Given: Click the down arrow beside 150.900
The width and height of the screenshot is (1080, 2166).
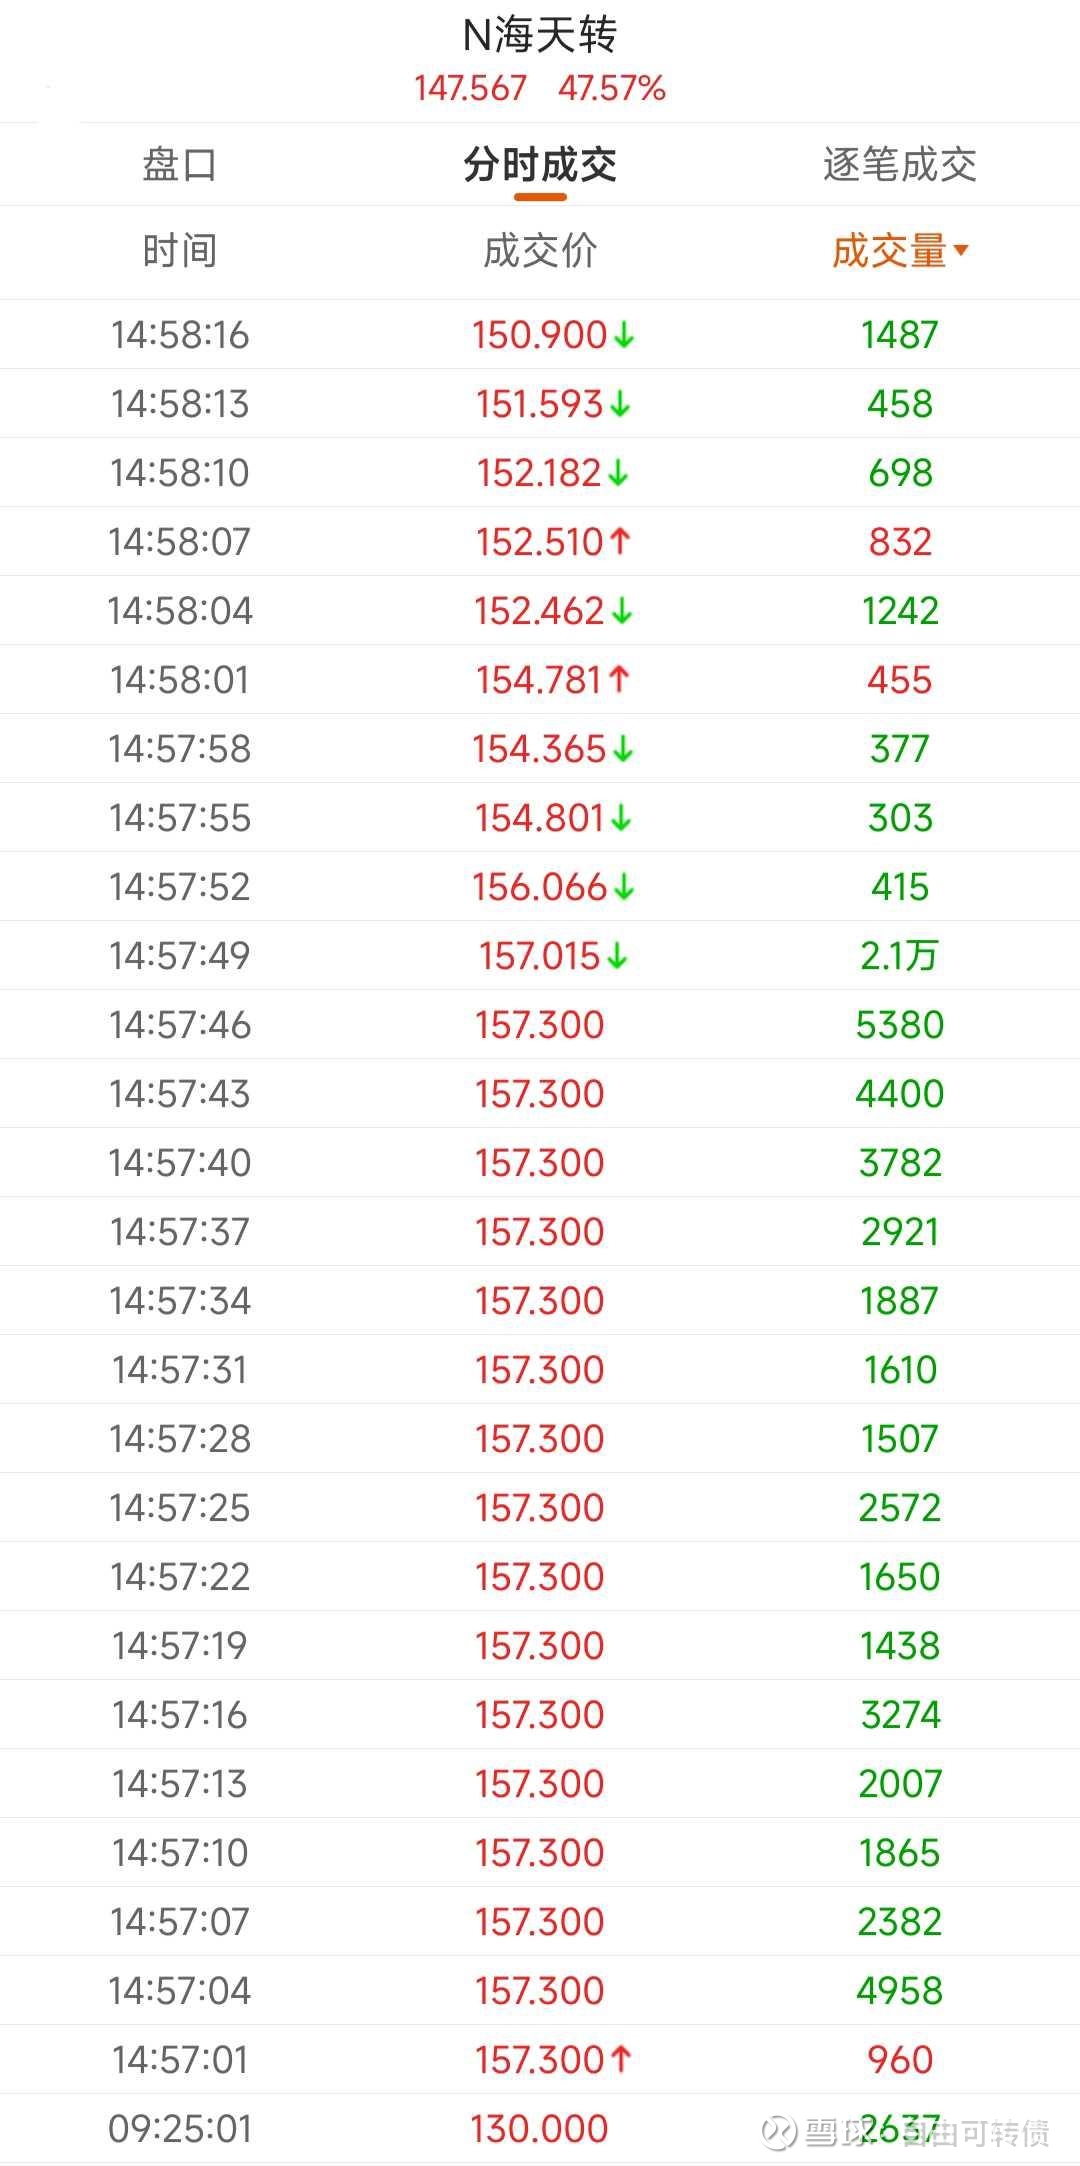Looking at the screenshot, I should [625, 335].
